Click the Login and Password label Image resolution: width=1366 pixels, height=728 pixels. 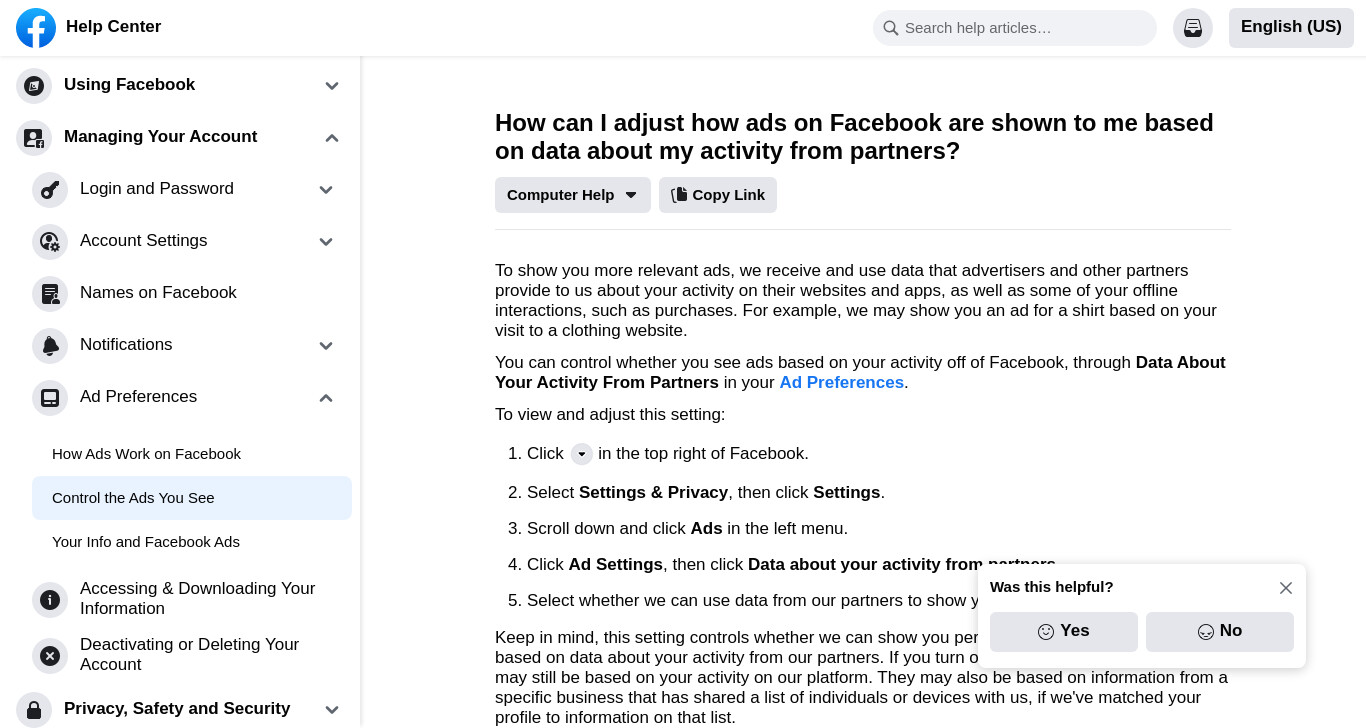click(x=157, y=189)
